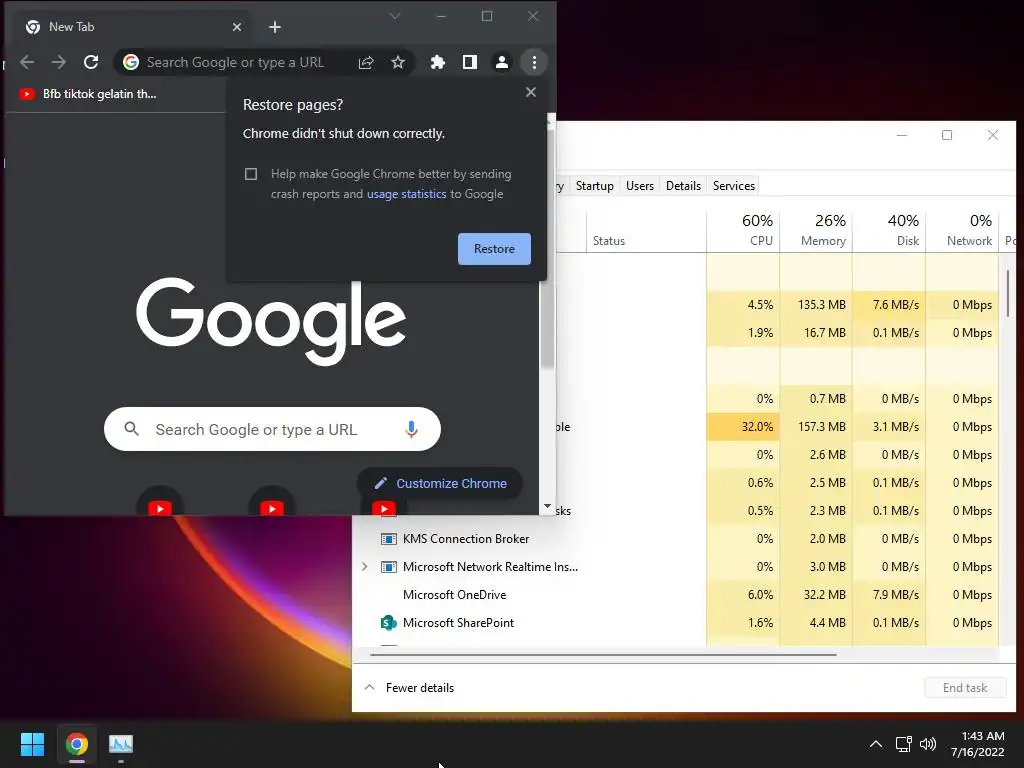Sort by CPU column in Task Manager
The image size is (1024, 768).
pyautogui.click(x=743, y=231)
